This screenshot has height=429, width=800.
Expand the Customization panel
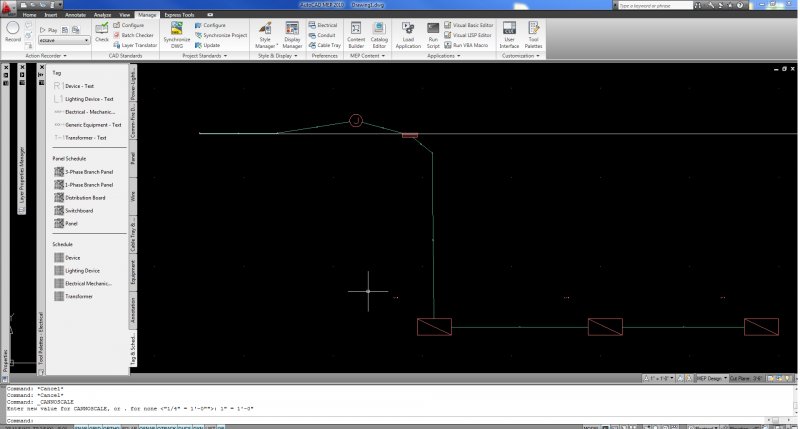click(x=520, y=56)
